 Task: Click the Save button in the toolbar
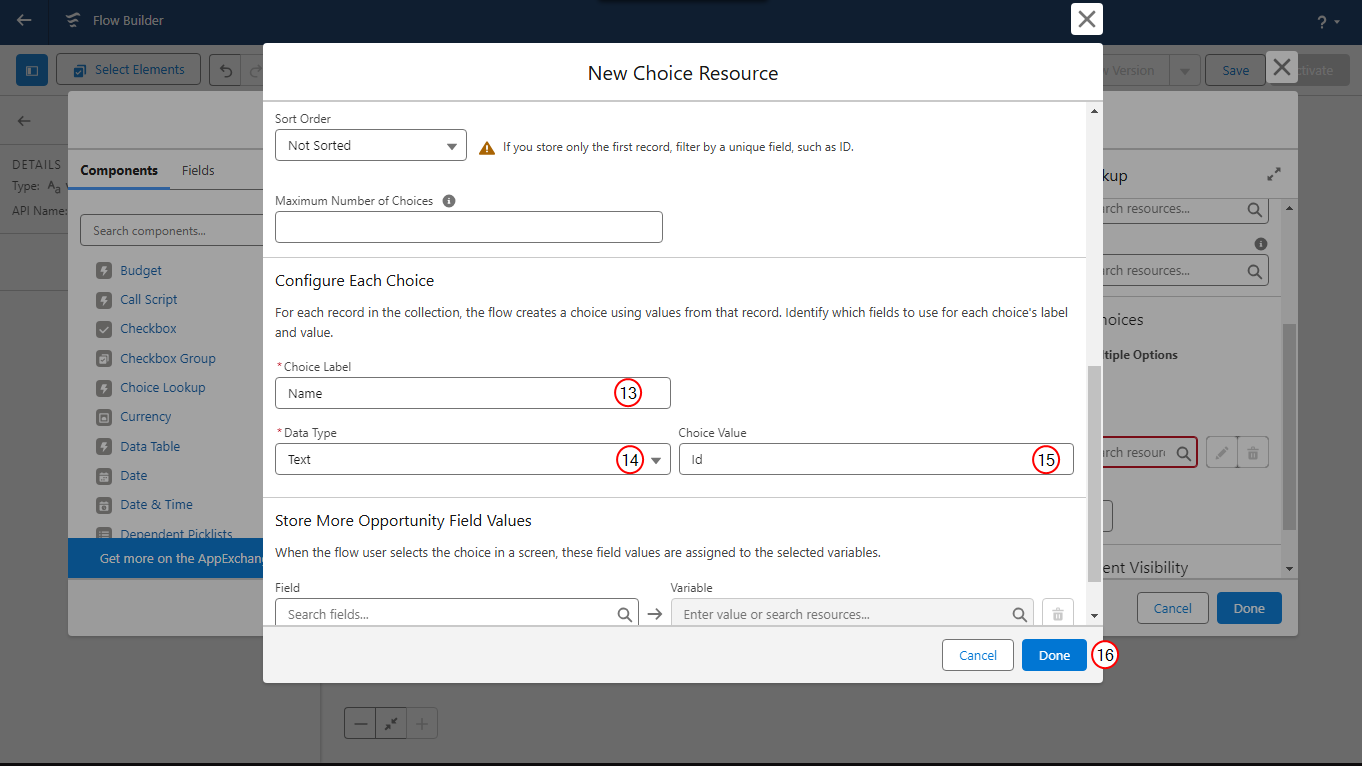1236,70
